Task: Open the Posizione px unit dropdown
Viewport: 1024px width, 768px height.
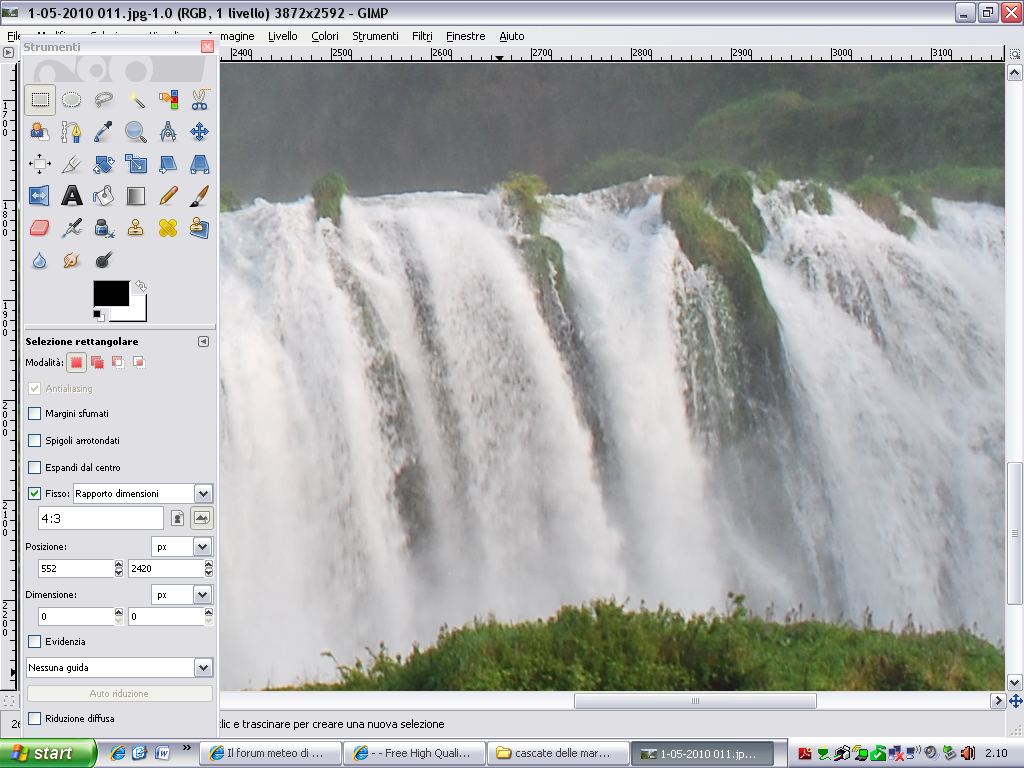Action: (x=202, y=547)
